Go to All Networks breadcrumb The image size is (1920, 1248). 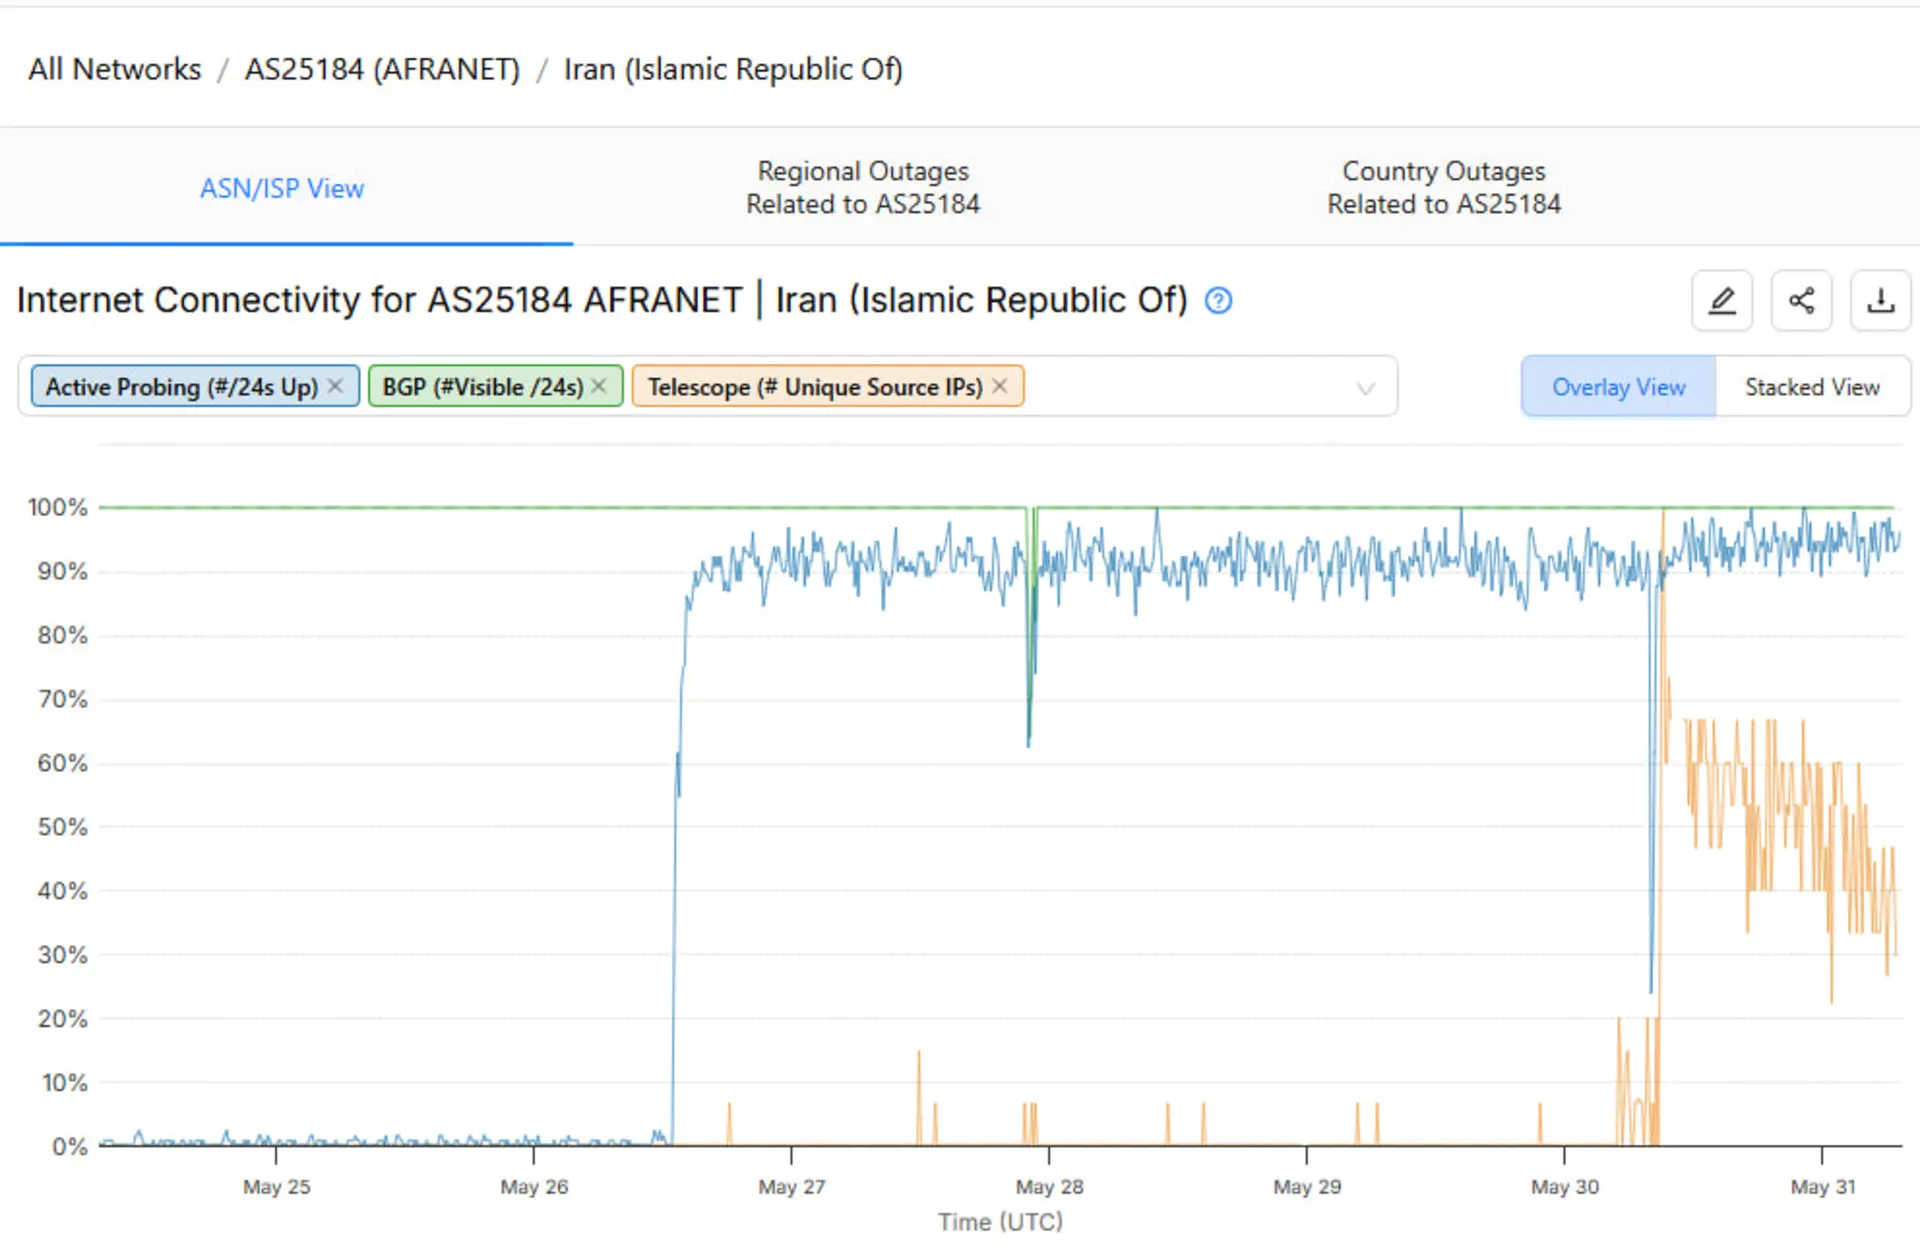tap(114, 69)
